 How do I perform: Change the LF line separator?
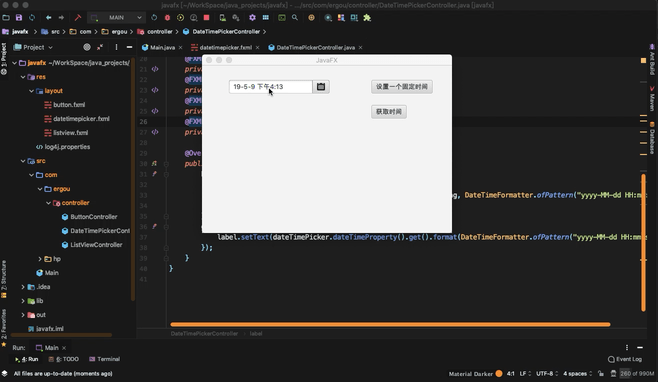[525, 374]
